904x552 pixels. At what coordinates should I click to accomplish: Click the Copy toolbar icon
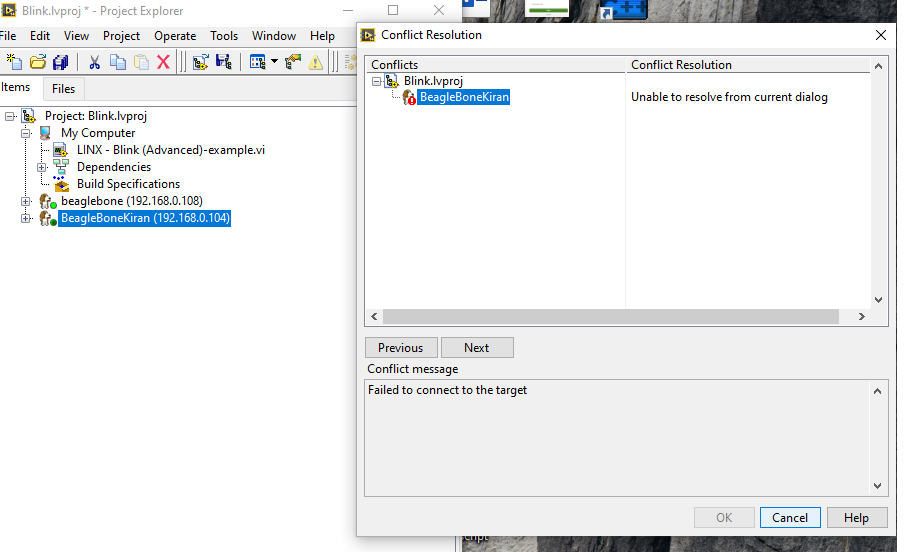point(118,62)
